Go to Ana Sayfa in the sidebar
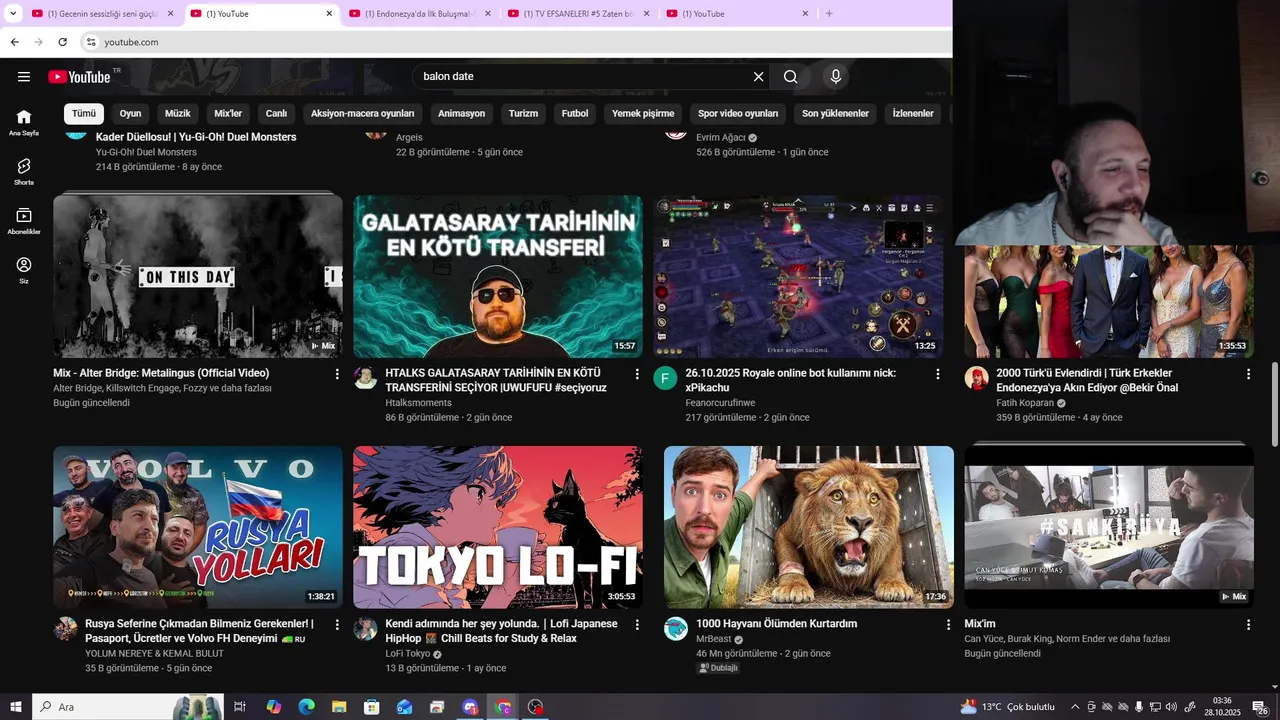Viewport: 1280px width, 720px height. tap(24, 122)
